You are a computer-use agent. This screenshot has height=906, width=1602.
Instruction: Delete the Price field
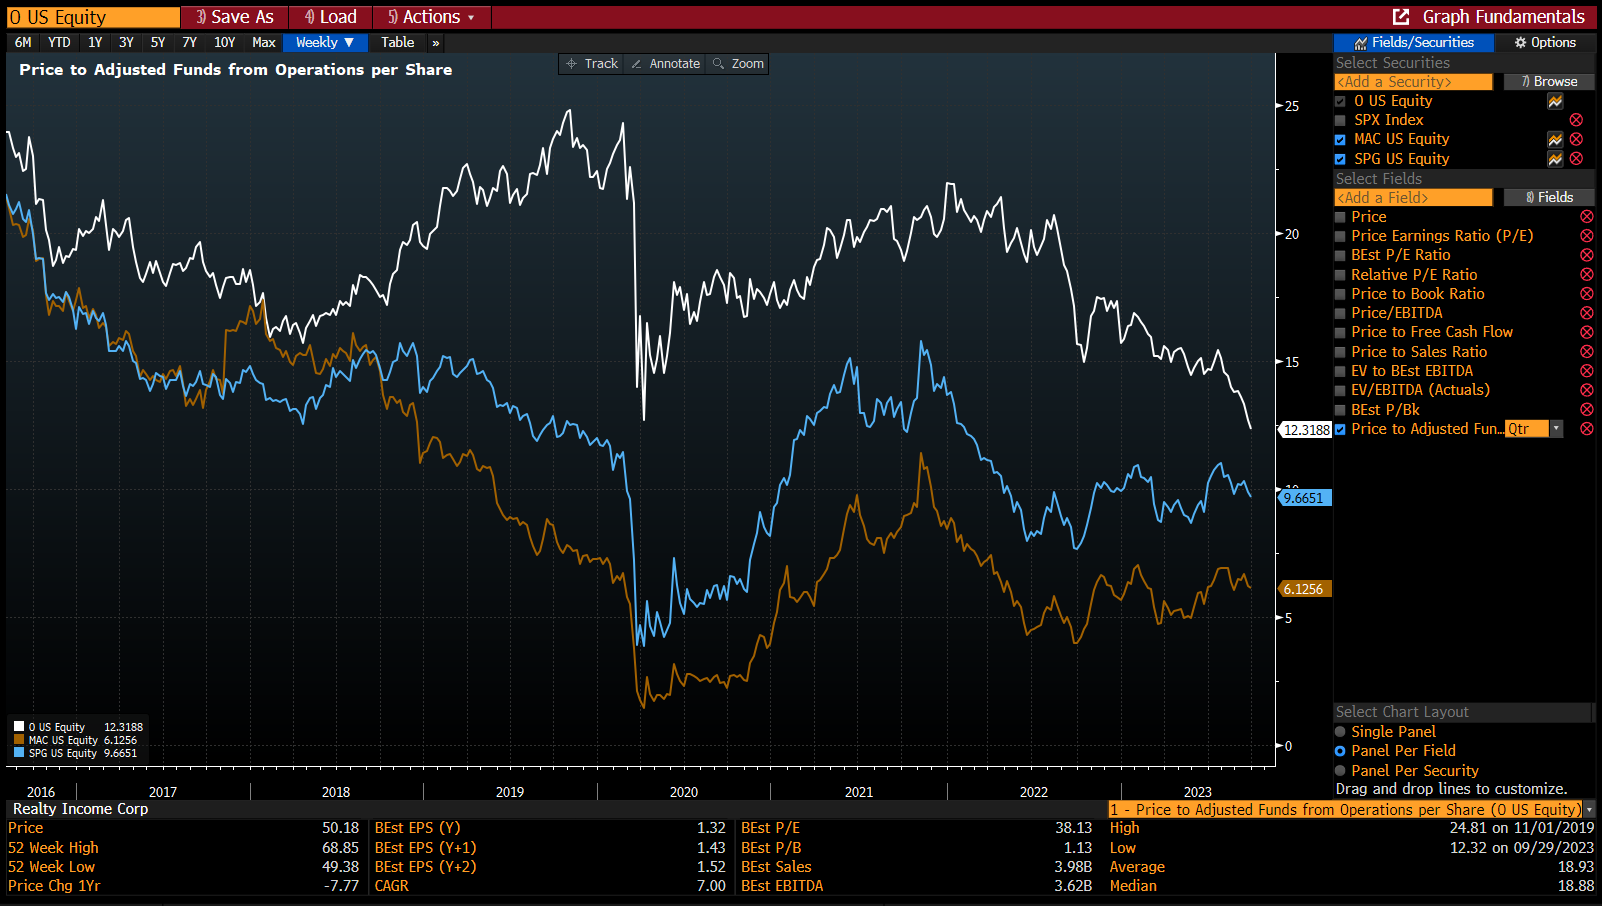click(x=1586, y=217)
